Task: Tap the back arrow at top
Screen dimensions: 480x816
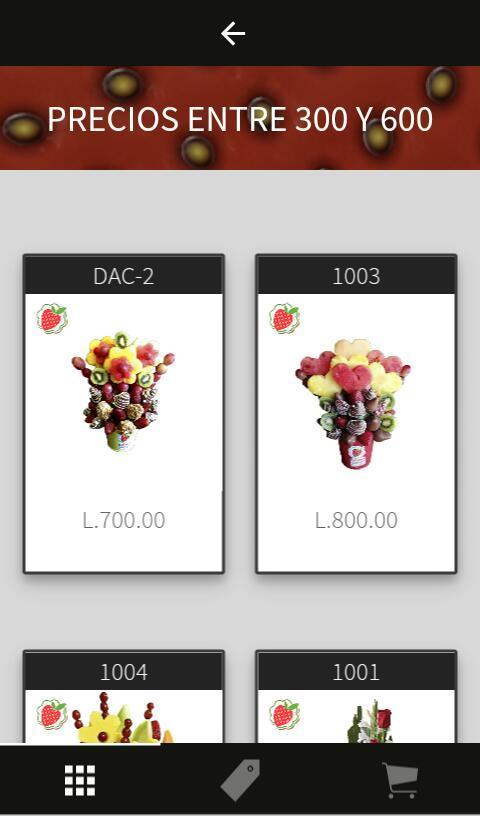Action: [233, 34]
